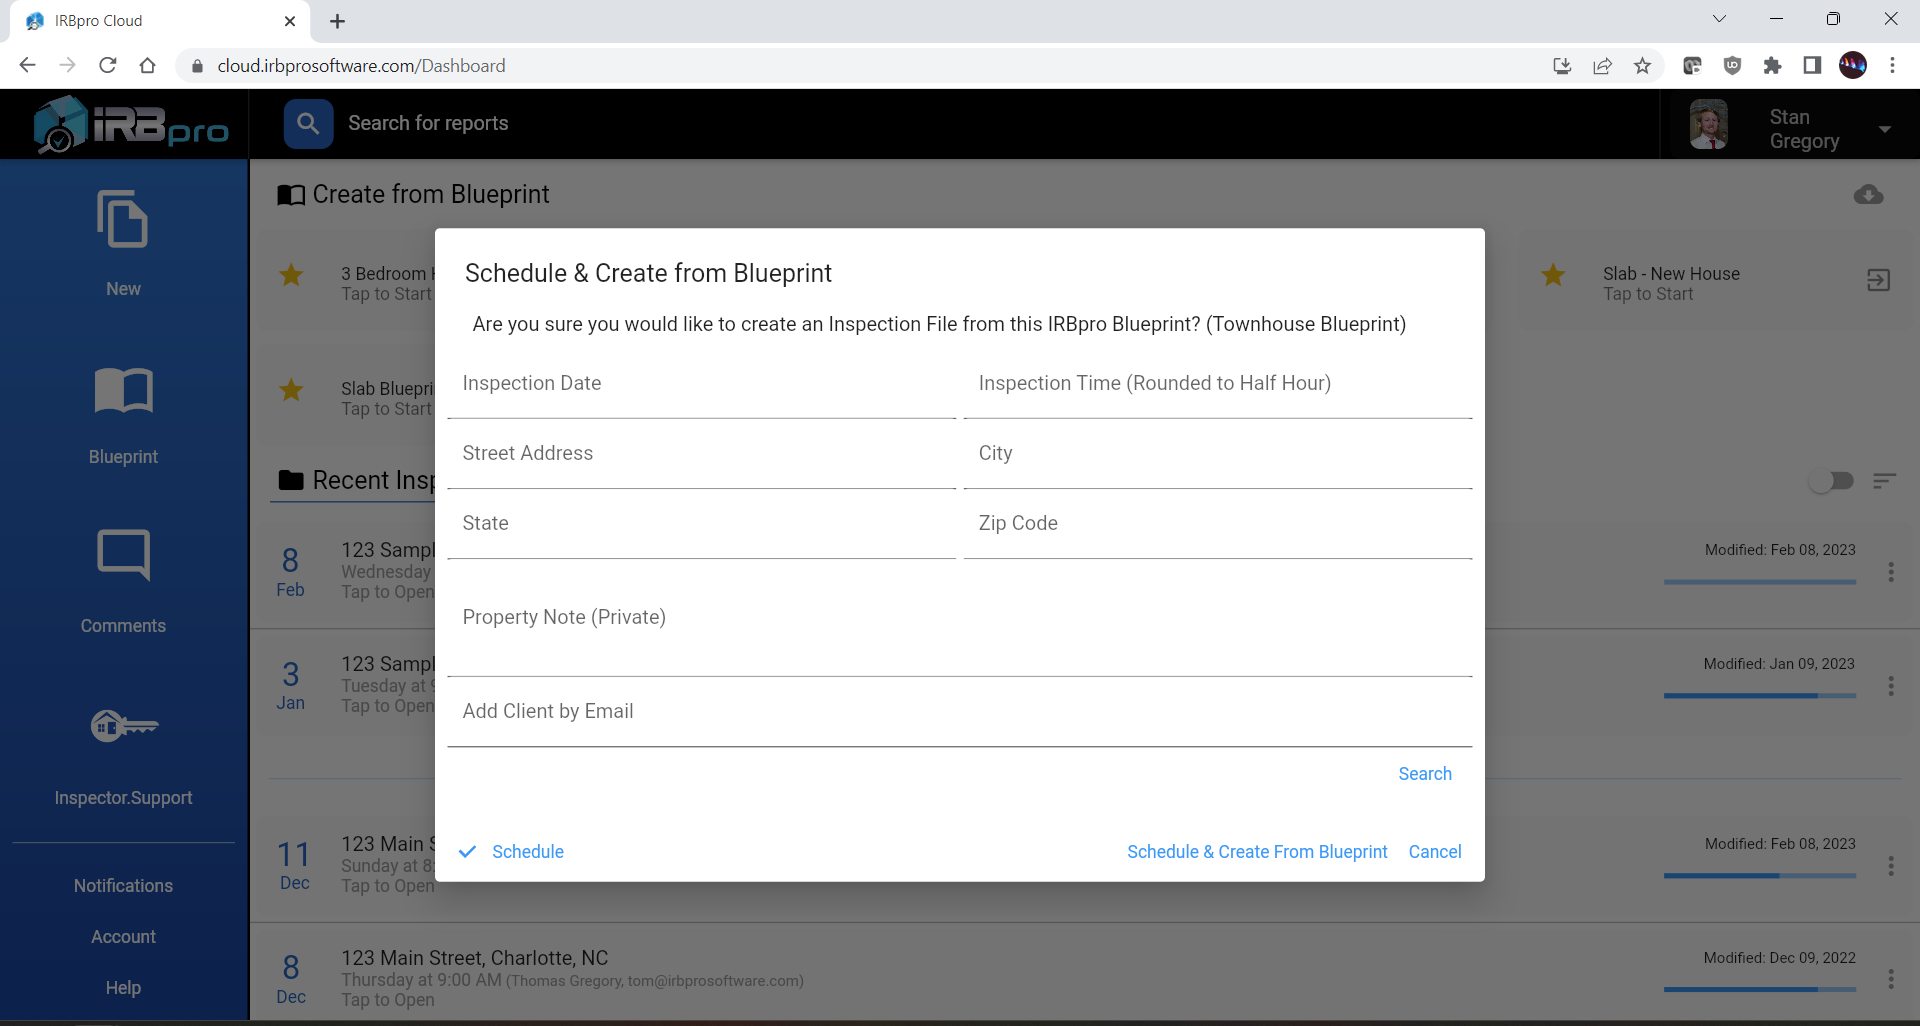Click the cloud download icon above the dialog
Screen dimensions: 1920x1026
pyautogui.click(x=1869, y=195)
